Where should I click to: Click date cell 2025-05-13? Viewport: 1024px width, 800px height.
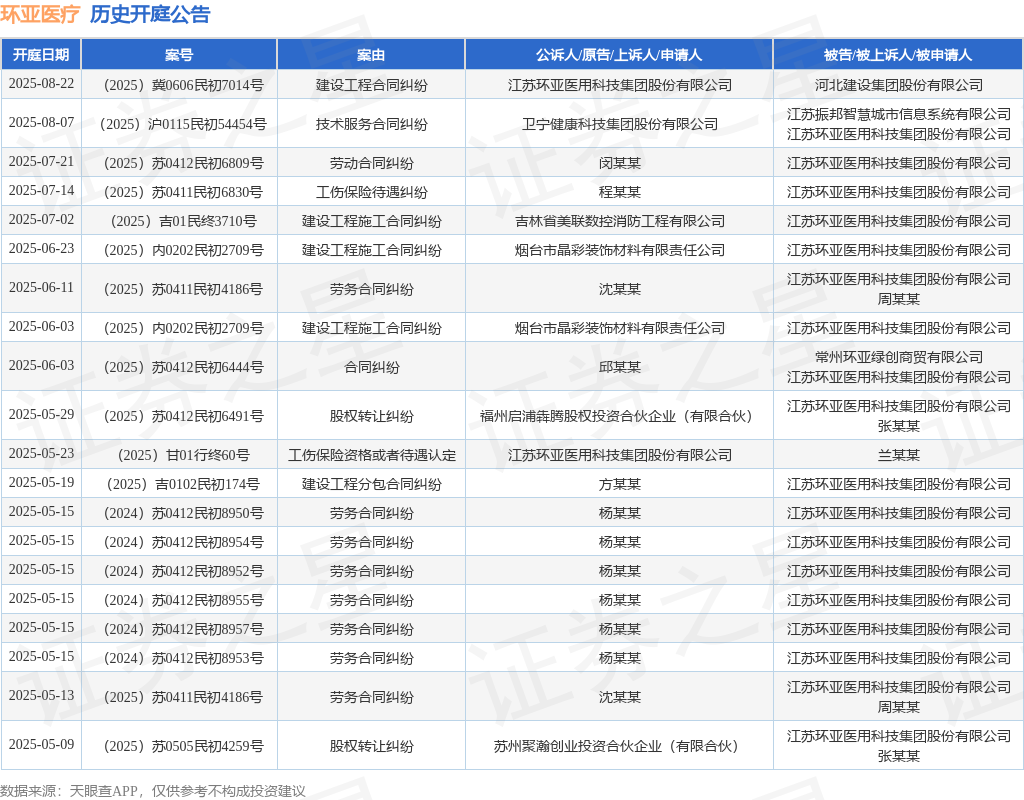pyautogui.click(x=41, y=696)
